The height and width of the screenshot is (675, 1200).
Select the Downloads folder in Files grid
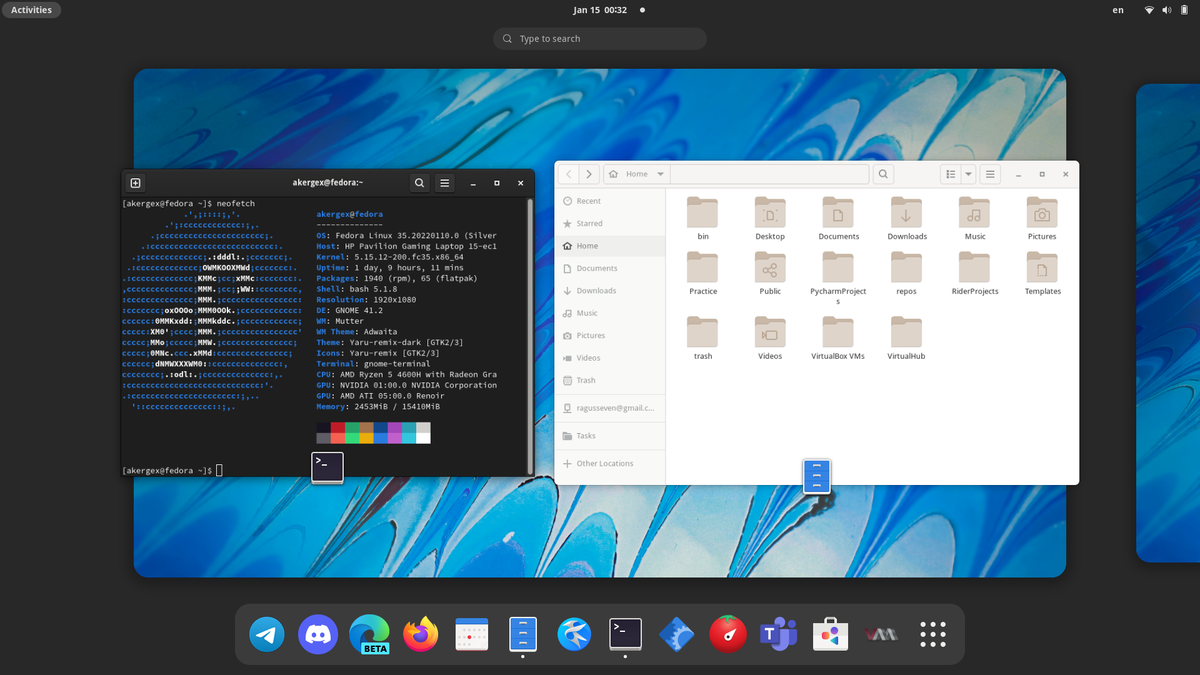point(906,218)
